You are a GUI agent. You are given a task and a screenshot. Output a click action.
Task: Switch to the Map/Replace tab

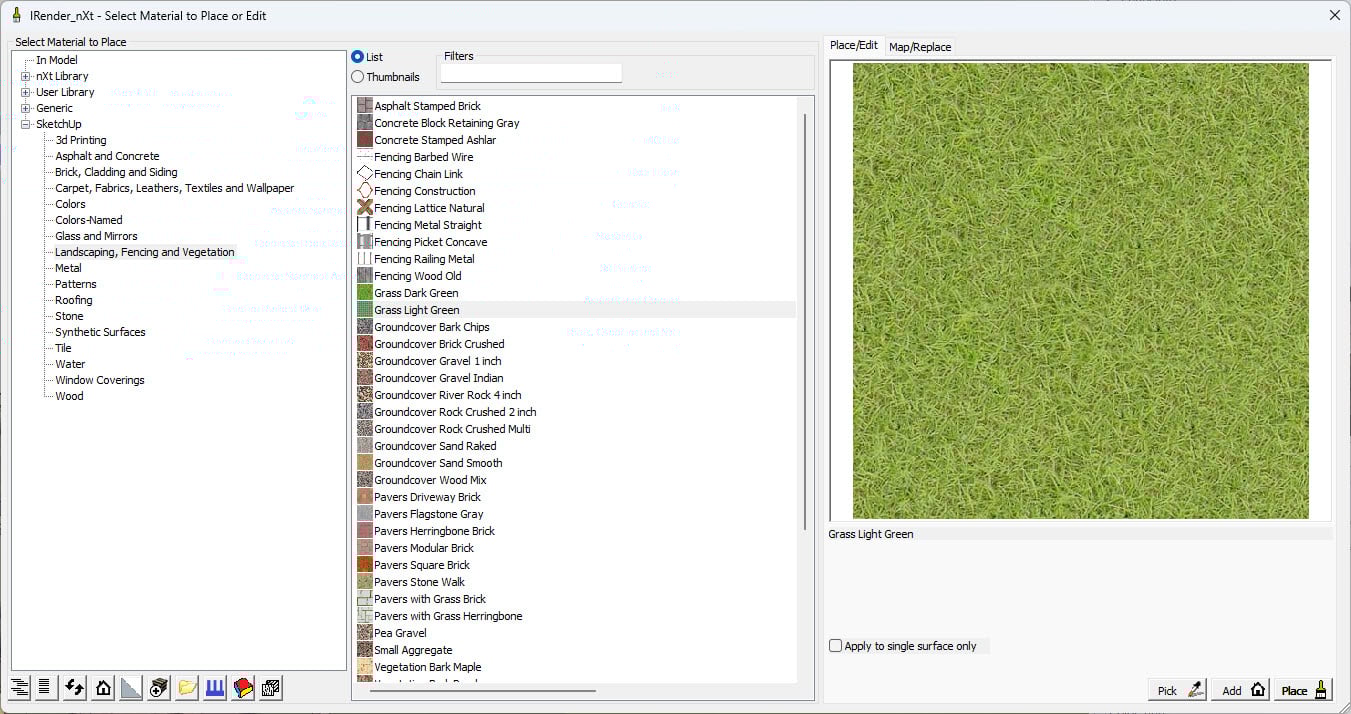point(920,47)
